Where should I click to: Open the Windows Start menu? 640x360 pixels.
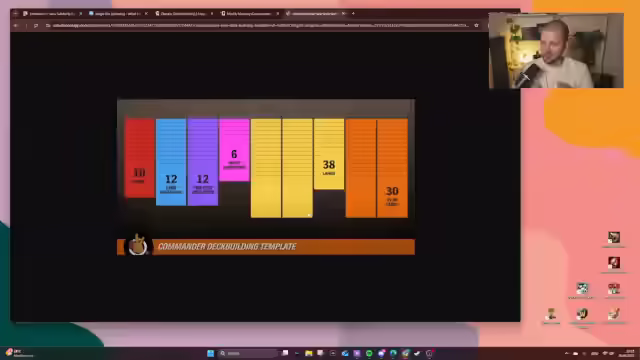(211, 353)
